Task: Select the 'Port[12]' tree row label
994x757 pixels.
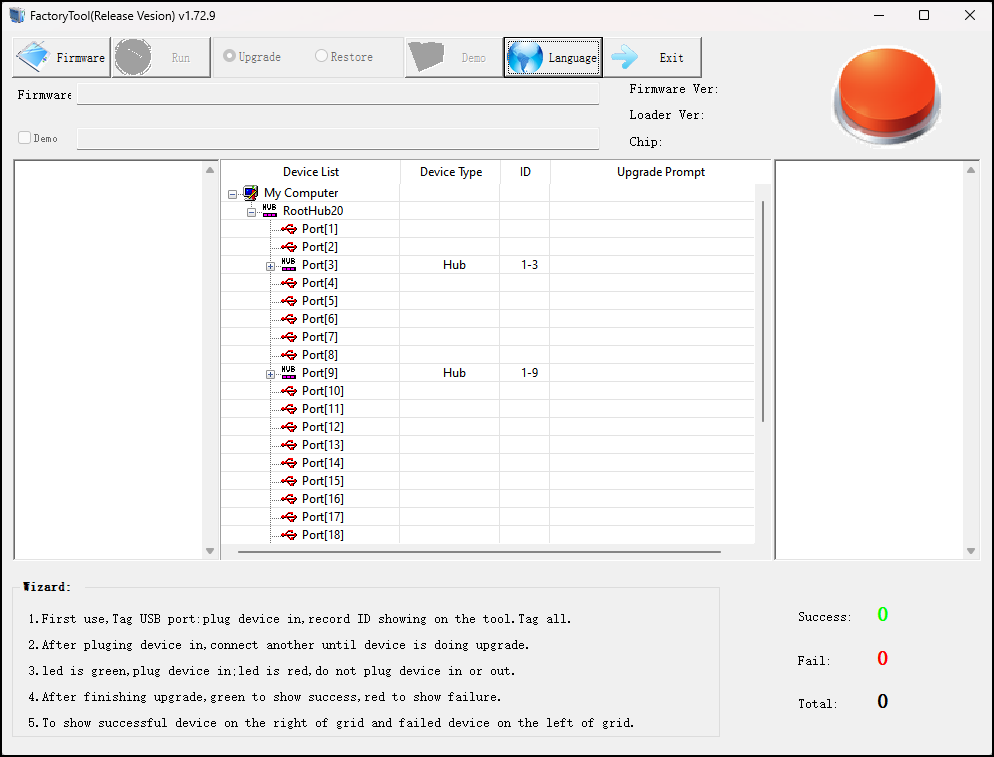Action: point(323,427)
